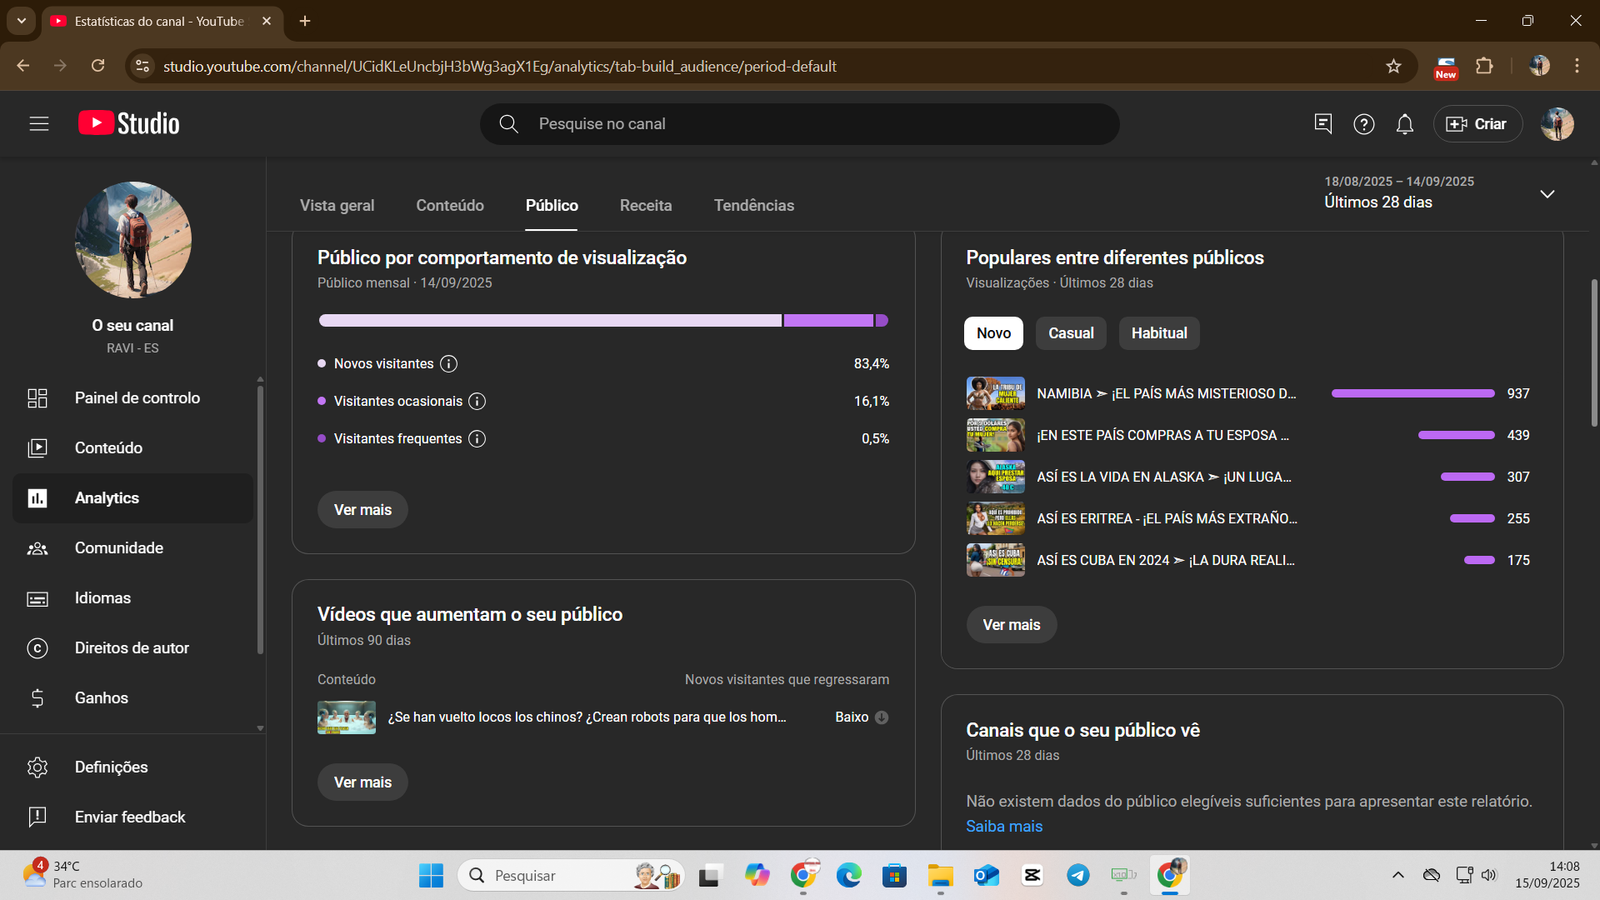Switch to the Receita tab
The image size is (1600, 900).
(x=645, y=205)
